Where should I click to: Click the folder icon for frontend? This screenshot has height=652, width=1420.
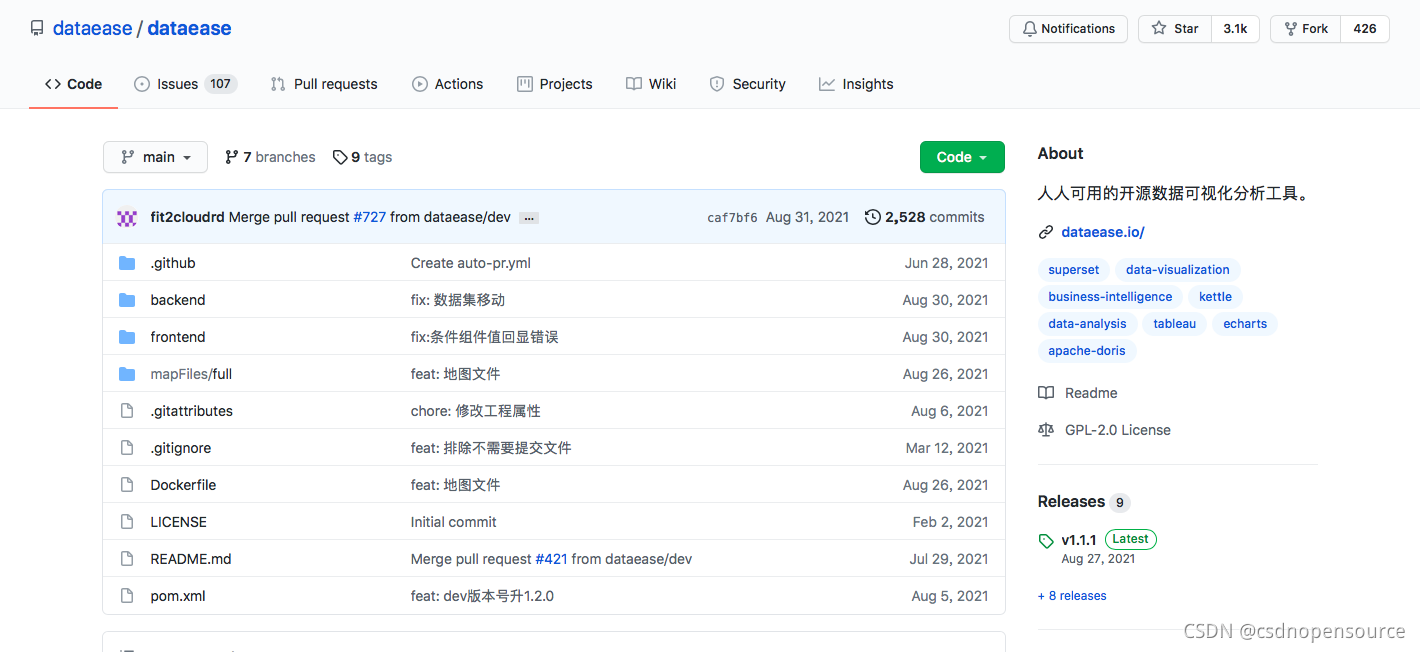(x=127, y=337)
